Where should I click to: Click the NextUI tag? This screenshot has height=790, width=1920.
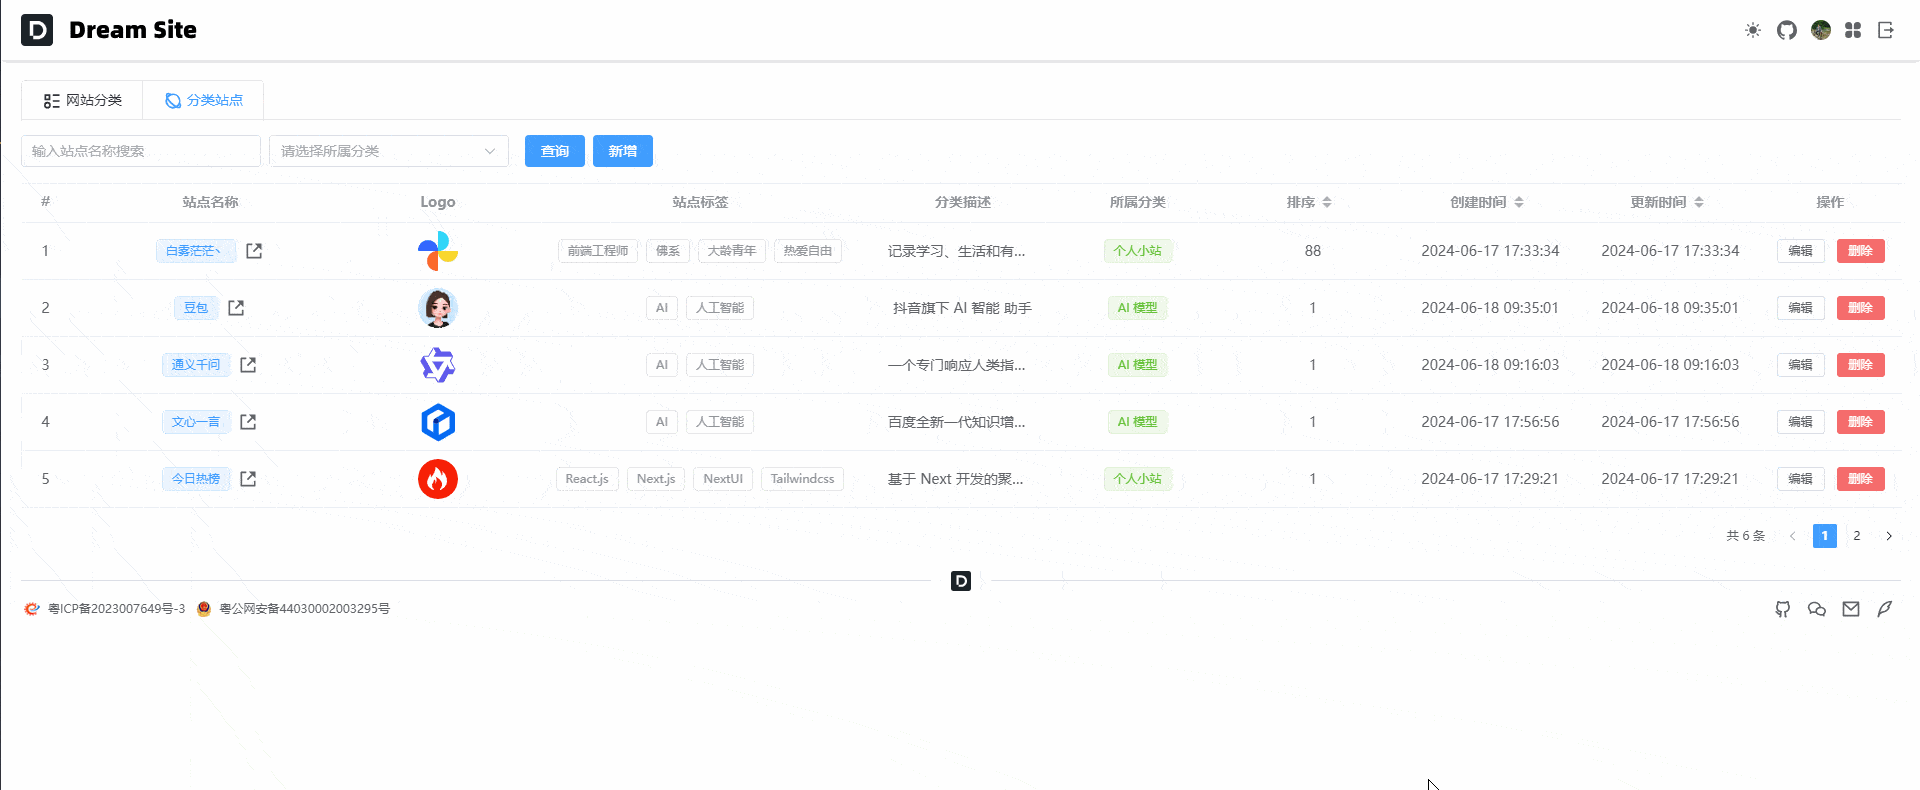click(x=723, y=479)
